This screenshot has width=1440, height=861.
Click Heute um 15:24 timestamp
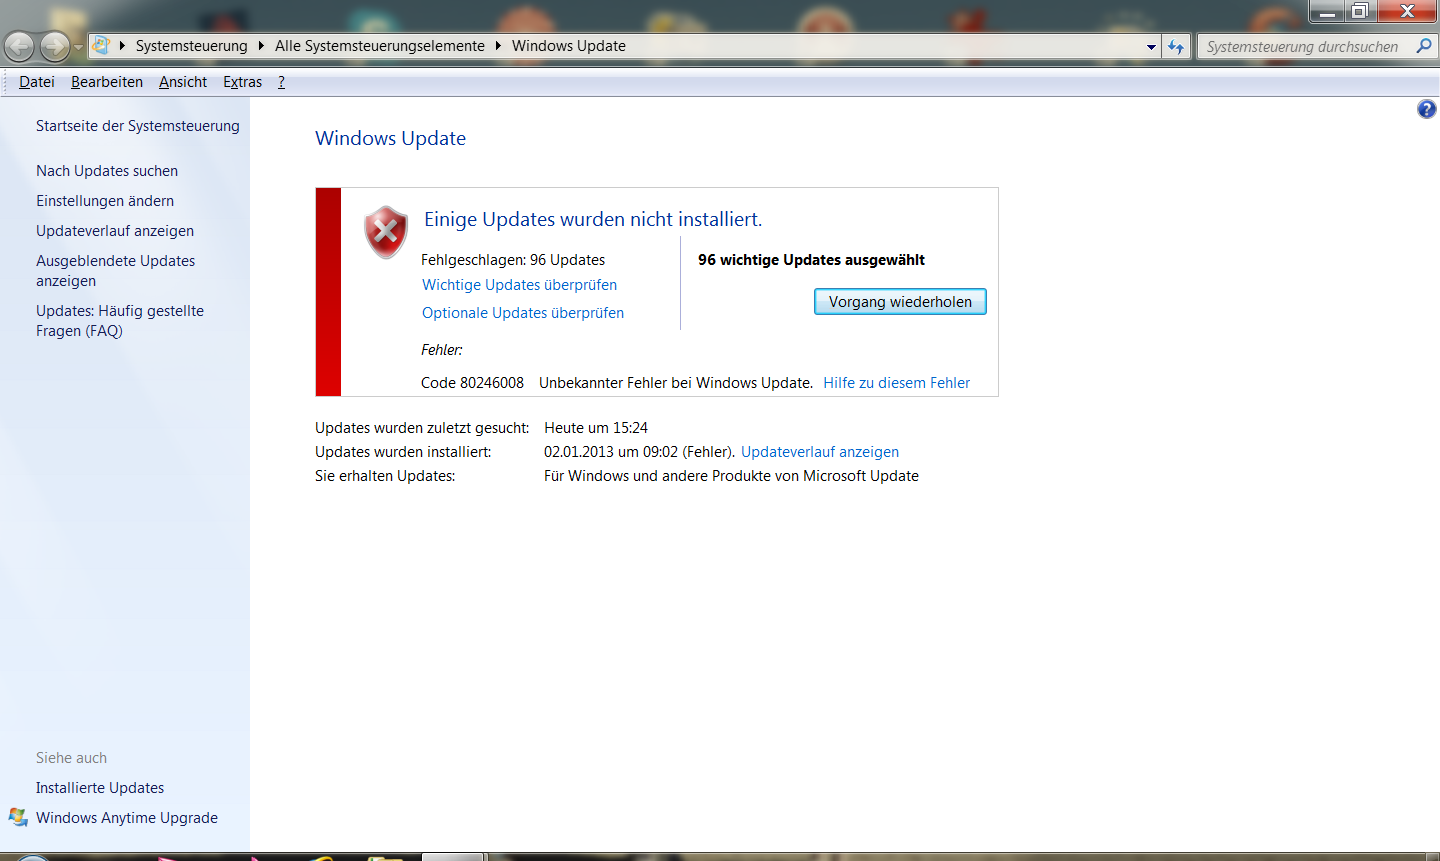pos(596,428)
